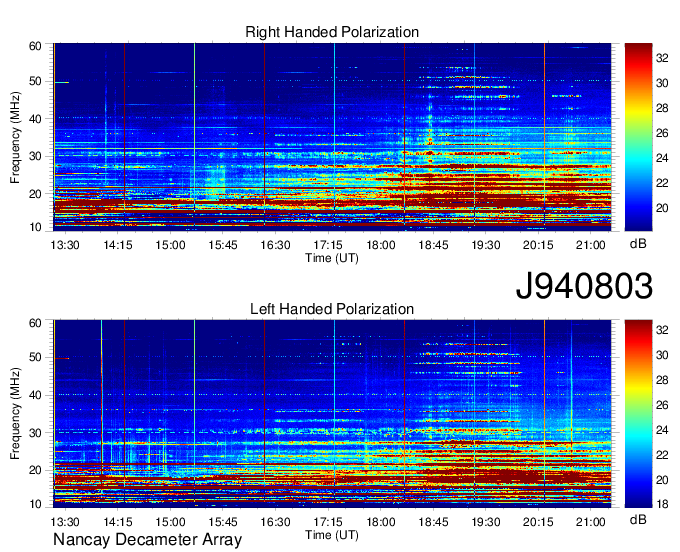Viewport: 680px width, 552px height.
Task: Click the '13:30' time tick of lower plot
Action: [x=65, y=522]
